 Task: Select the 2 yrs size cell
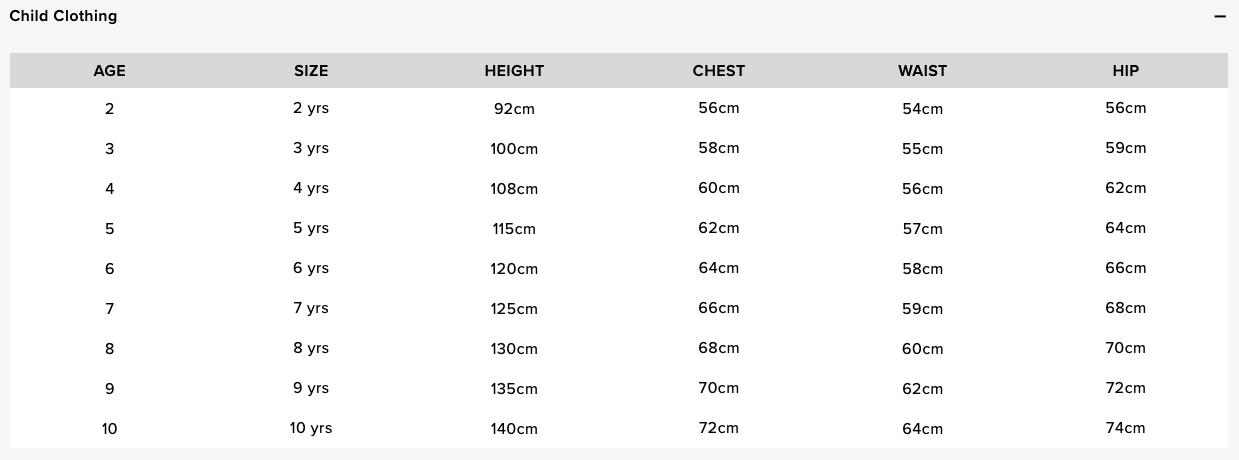pyautogui.click(x=311, y=108)
